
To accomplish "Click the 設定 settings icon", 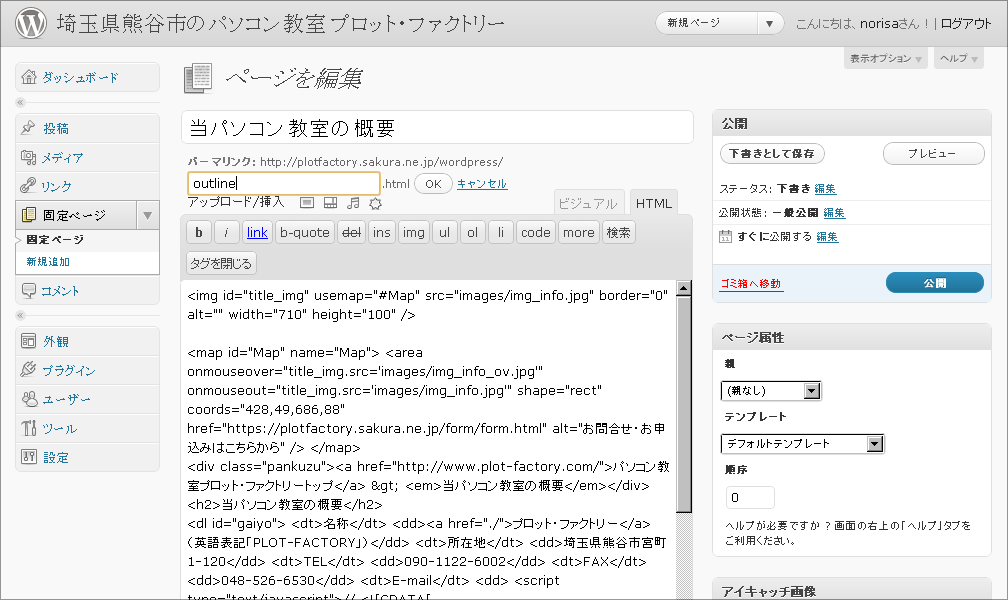I will point(29,457).
